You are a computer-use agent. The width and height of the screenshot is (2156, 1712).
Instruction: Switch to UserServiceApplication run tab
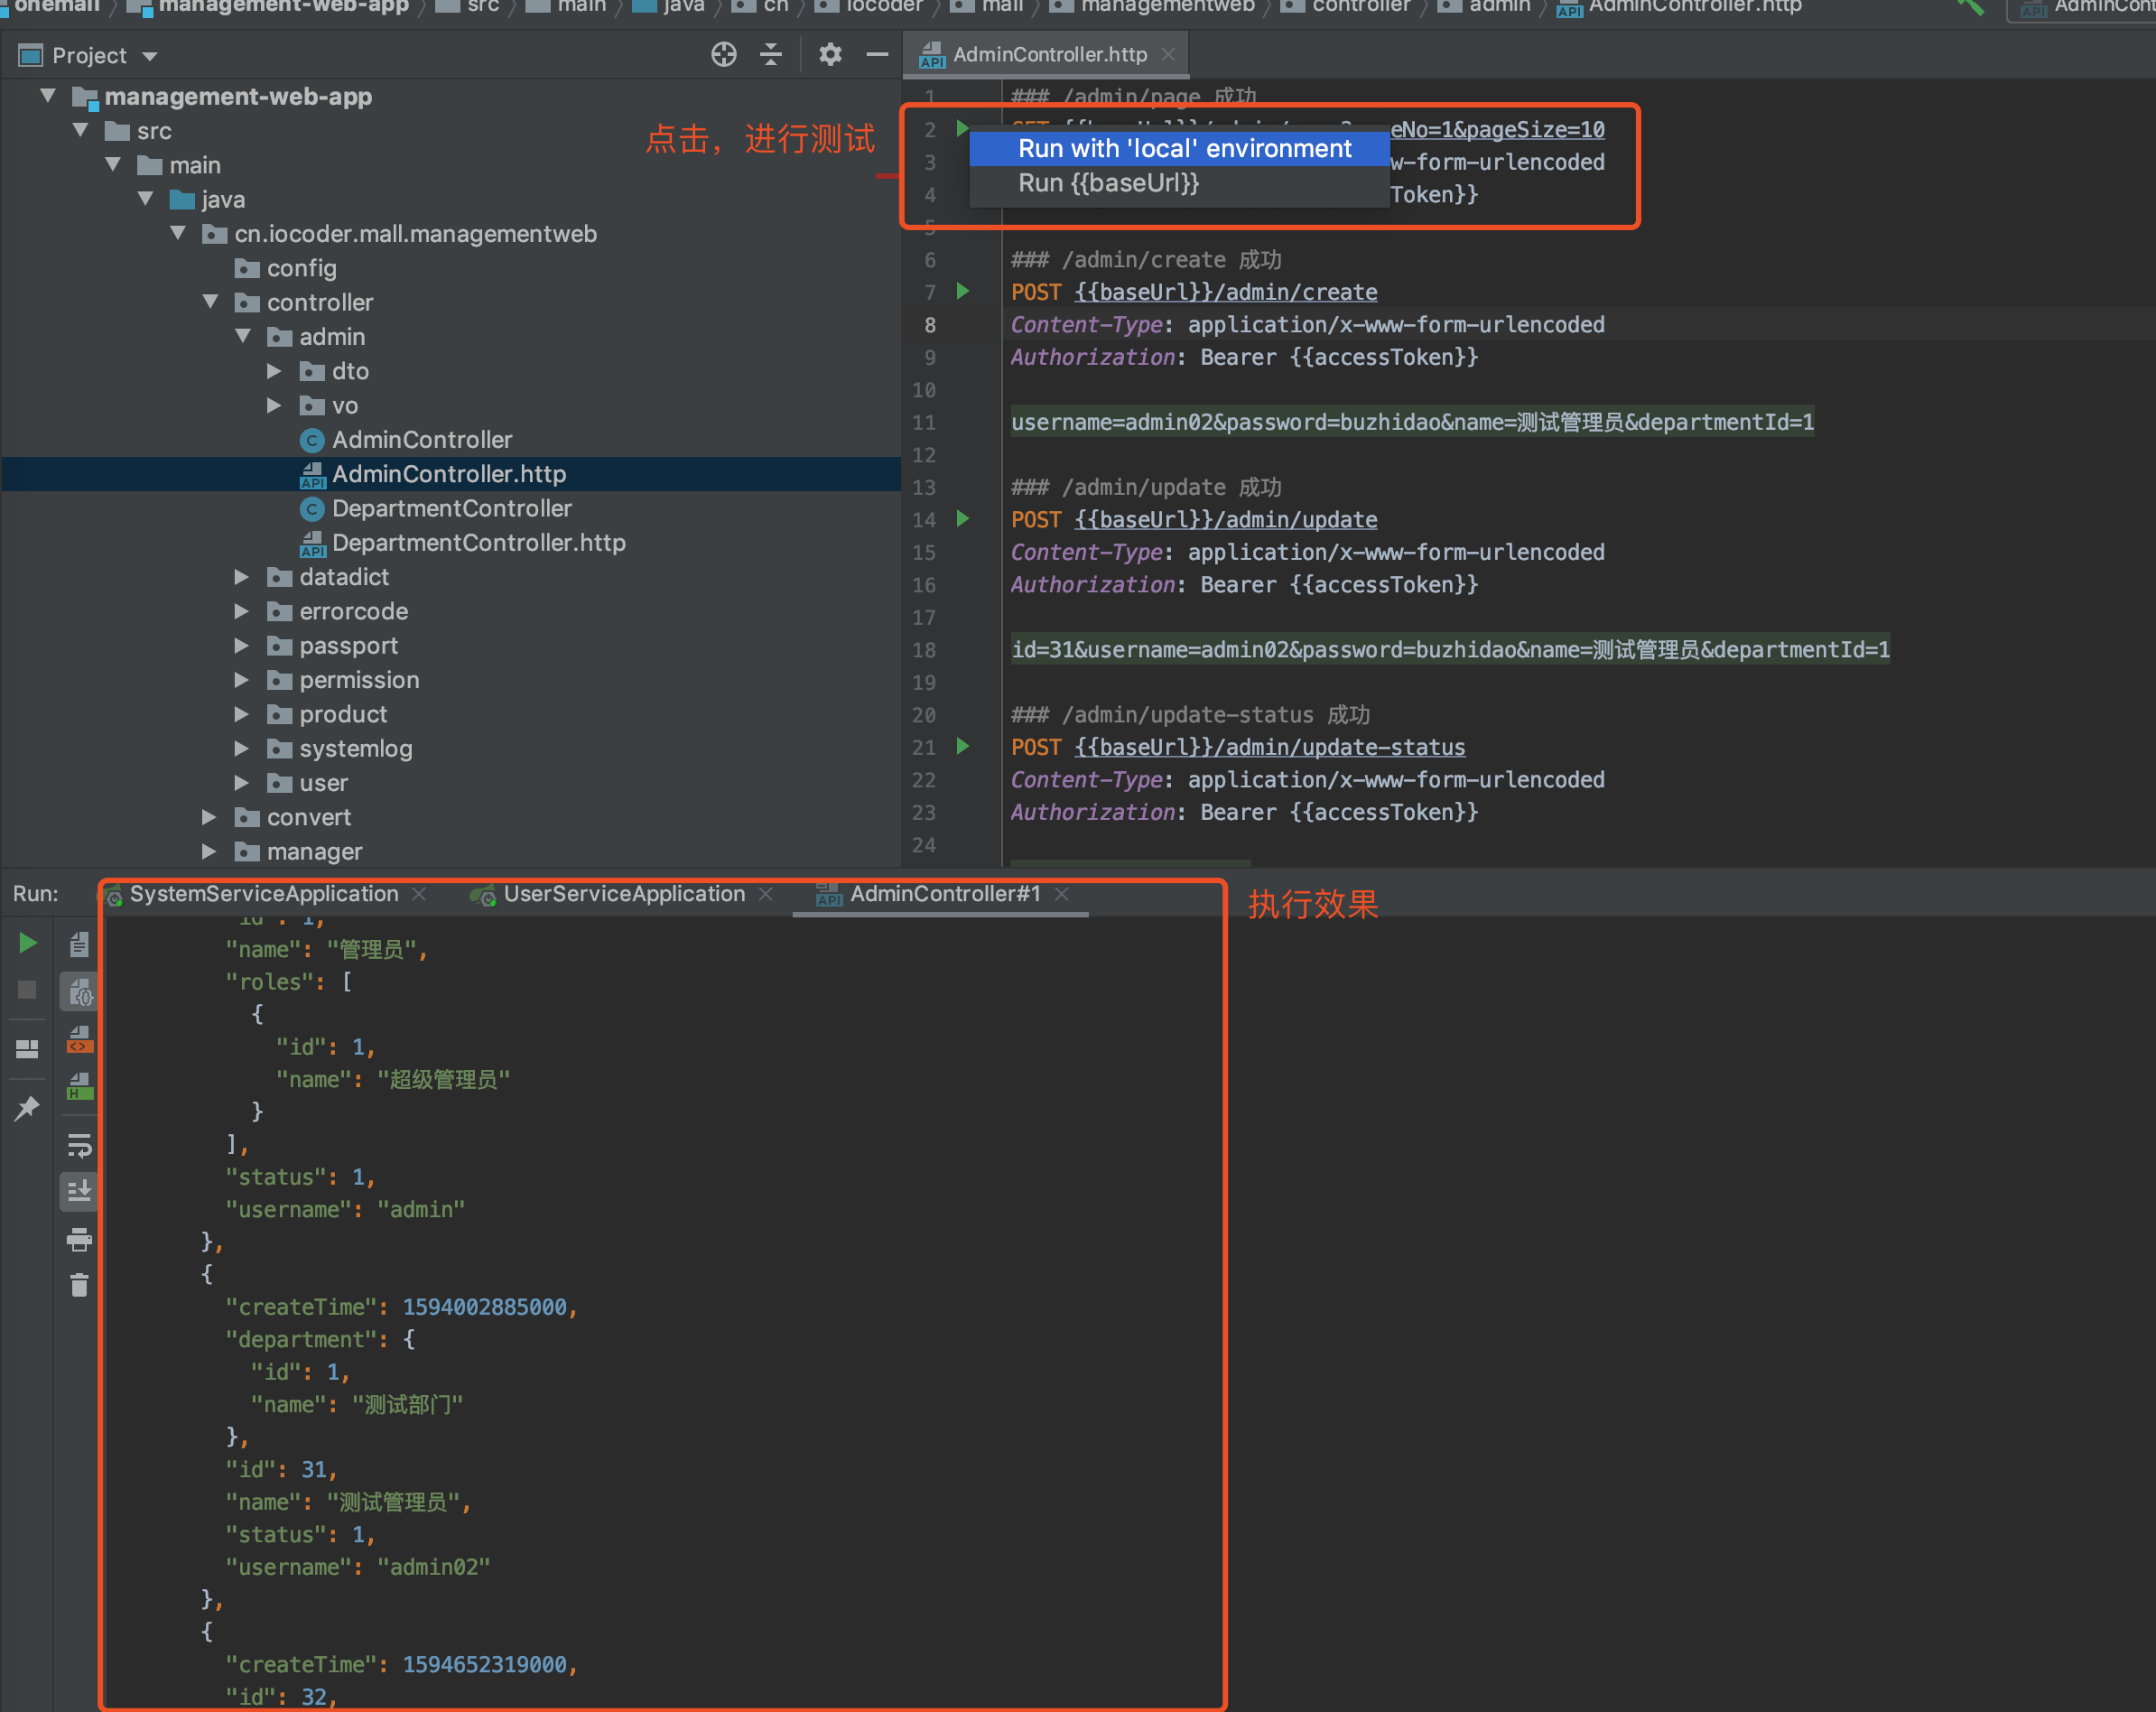pyautogui.click(x=623, y=894)
